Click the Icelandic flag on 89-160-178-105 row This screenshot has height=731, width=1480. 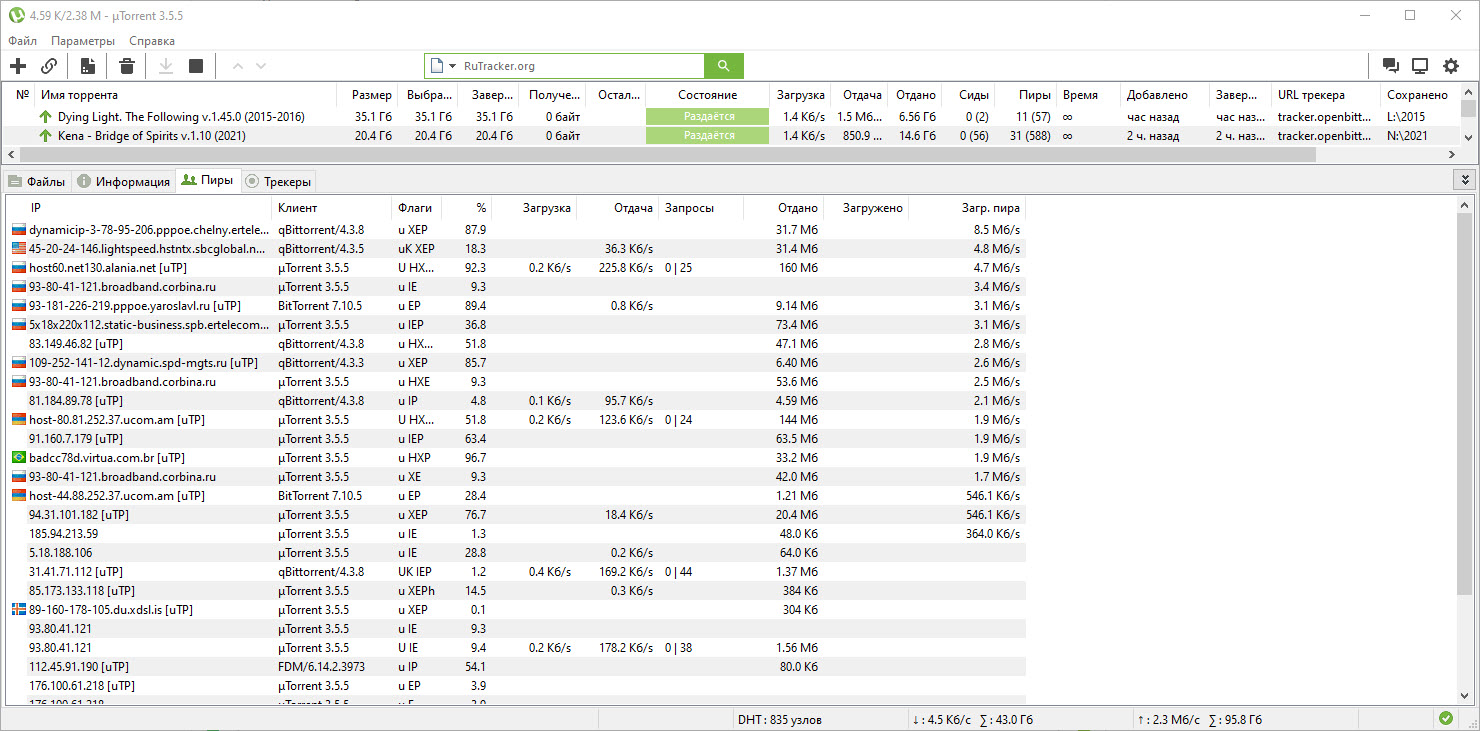(x=18, y=610)
